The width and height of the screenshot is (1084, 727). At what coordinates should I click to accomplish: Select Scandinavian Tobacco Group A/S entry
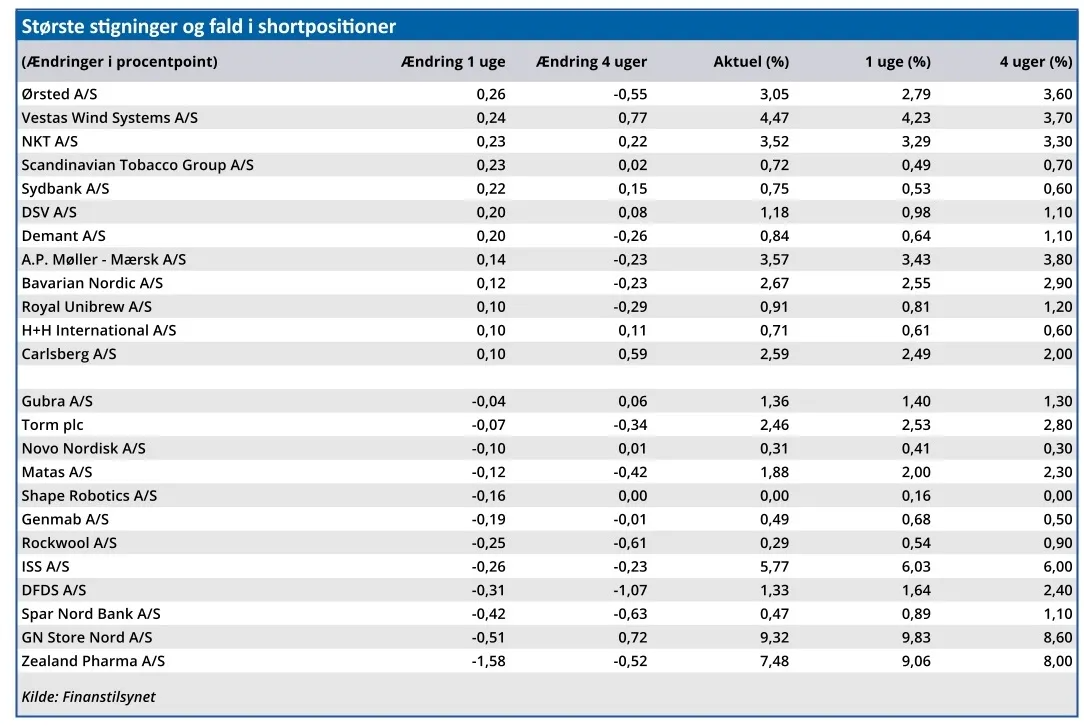coord(137,165)
